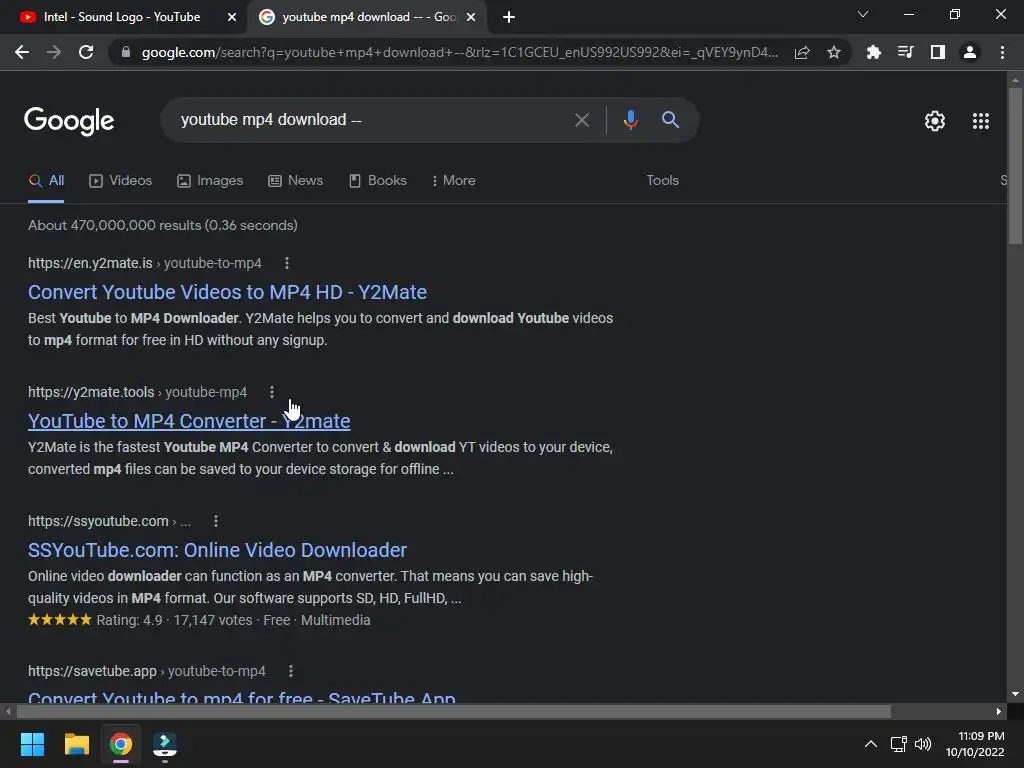1024x768 pixels.
Task: Click the scrollbar down arrow
Action: tap(1015, 694)
